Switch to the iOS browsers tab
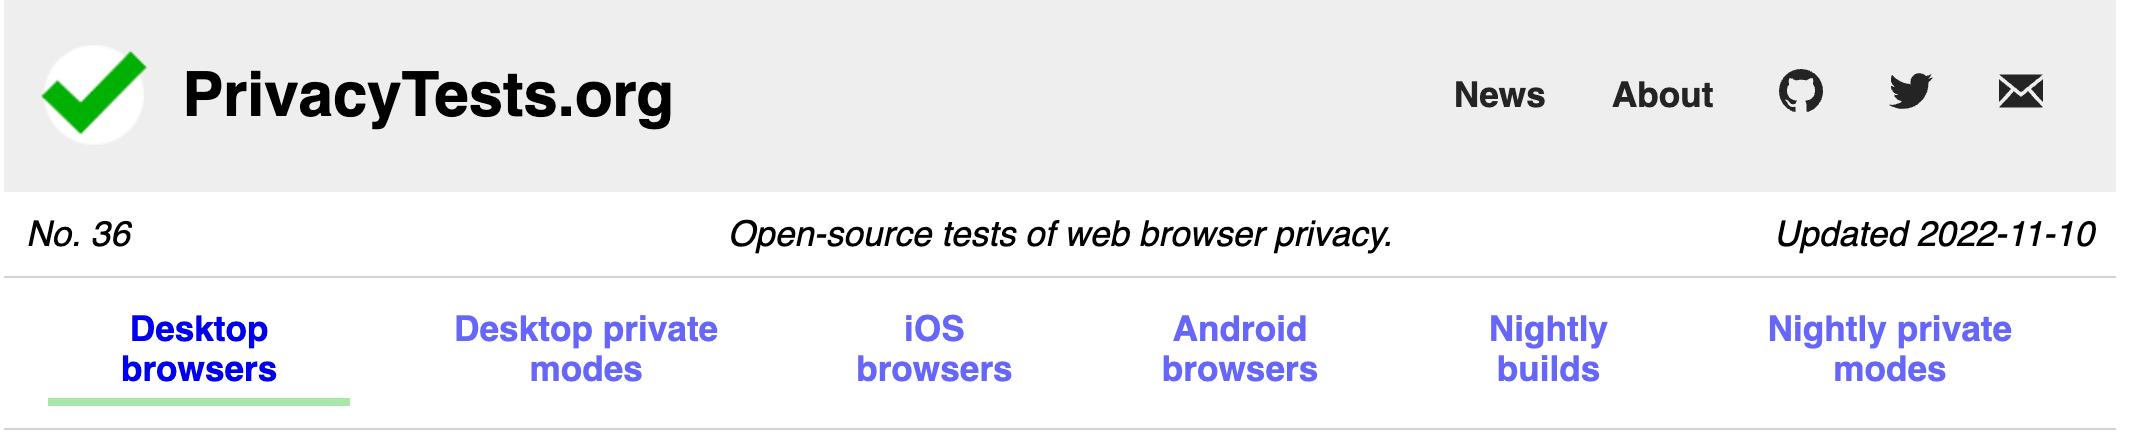The height and width of the screenshot is (444, 2132). pyautogui.click(x=934, y=349)
